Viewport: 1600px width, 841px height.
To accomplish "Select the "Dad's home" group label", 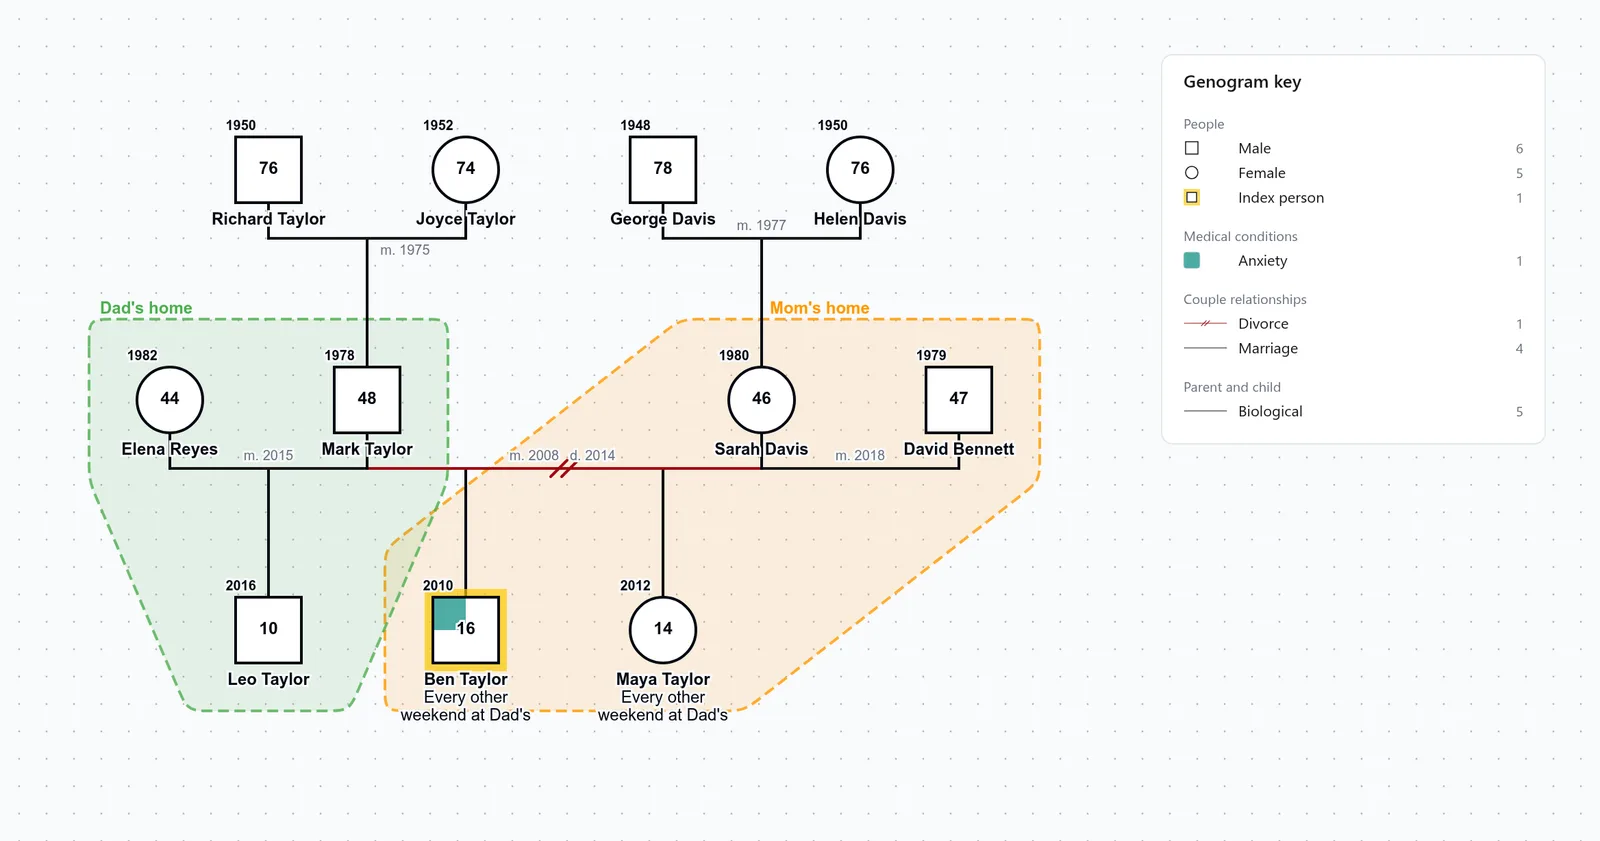I will pyautogui.click(x=146, y=308).
